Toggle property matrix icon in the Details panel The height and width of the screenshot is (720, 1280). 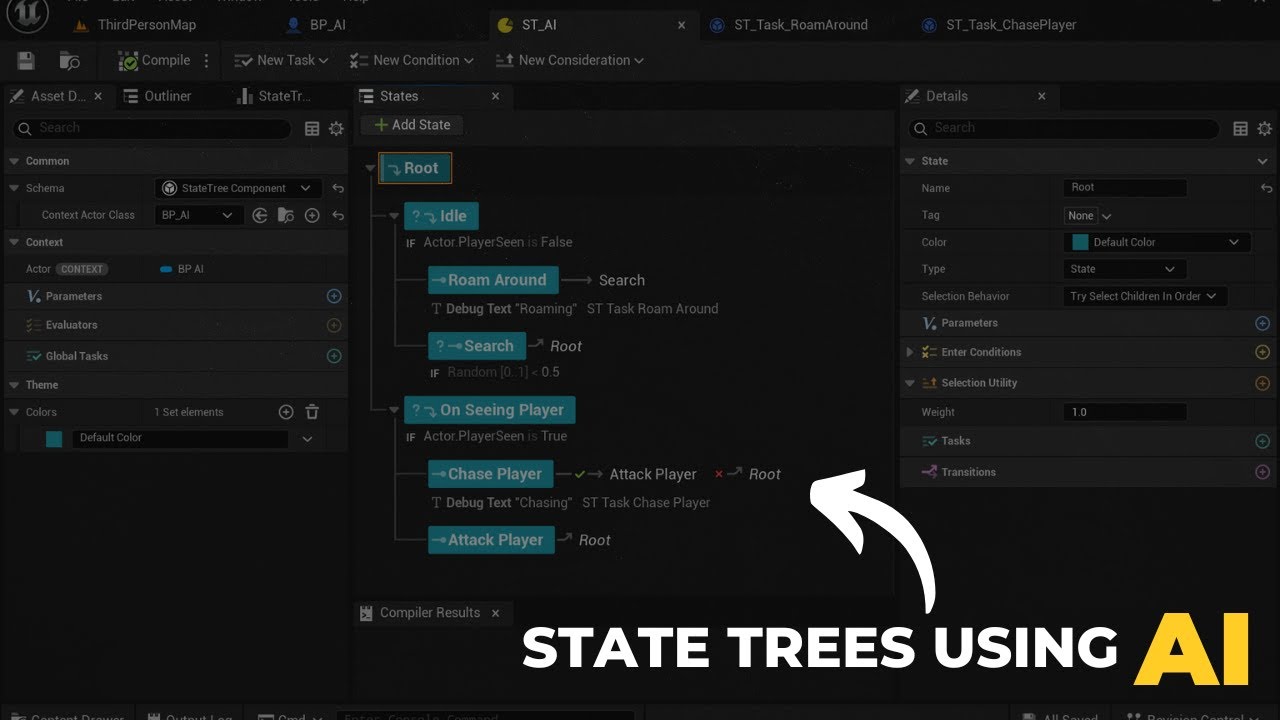[1241, 128]
